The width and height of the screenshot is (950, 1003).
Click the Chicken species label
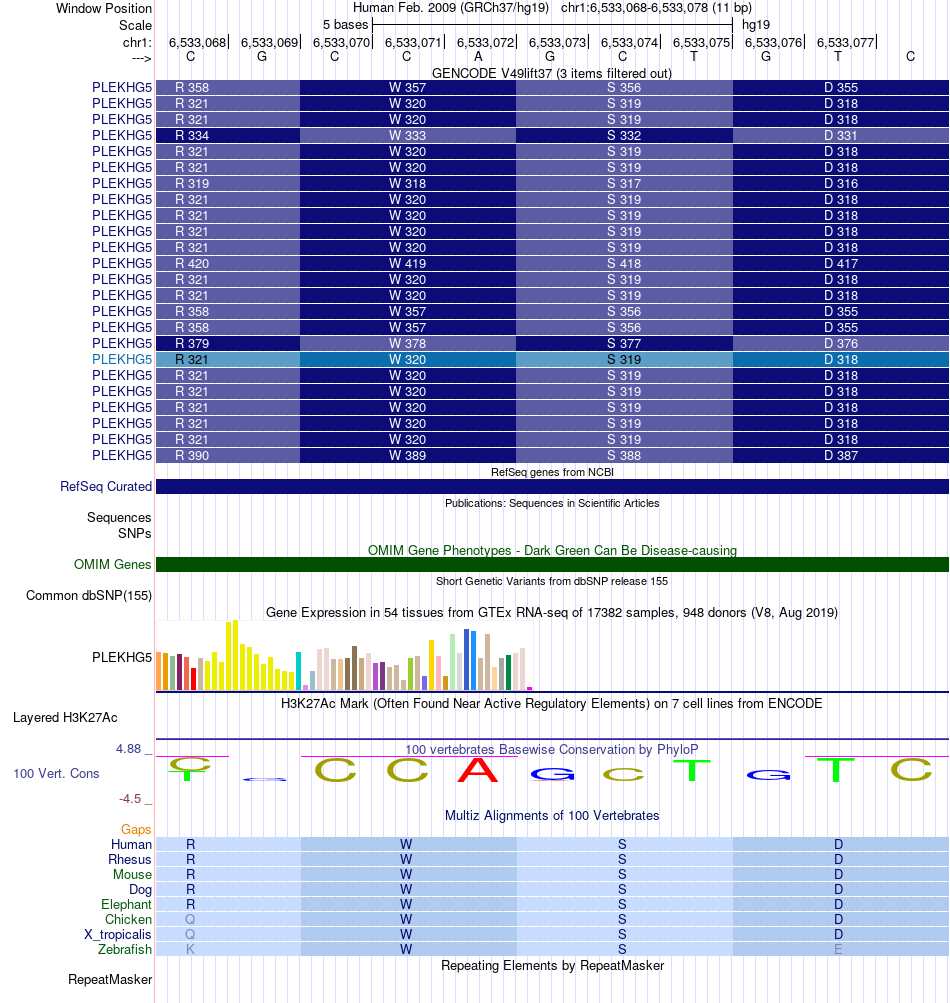129,919
